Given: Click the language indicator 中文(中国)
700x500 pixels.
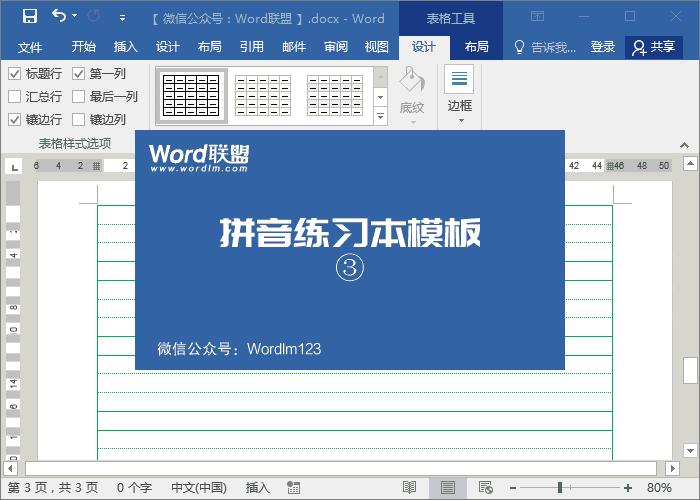Looking at the screenshot, I should (x=199, y=488).
